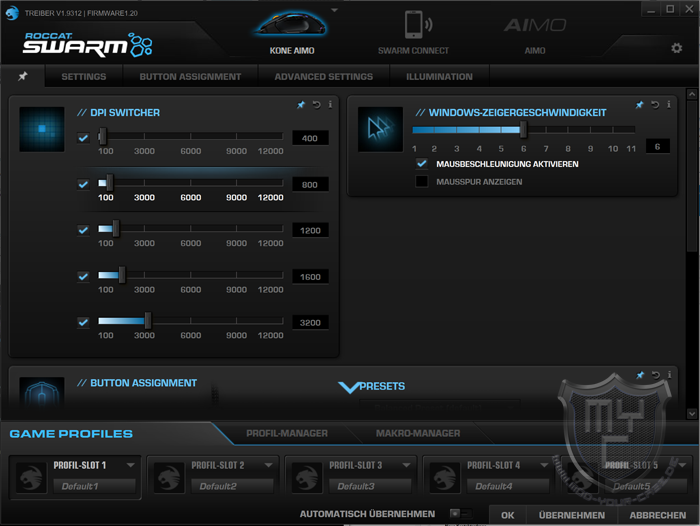Image resolution: width=700 pixels, height=526 pixels.
Task: Expand Profil-Slot 2 dropdown arrow
Action: point(268,465)
